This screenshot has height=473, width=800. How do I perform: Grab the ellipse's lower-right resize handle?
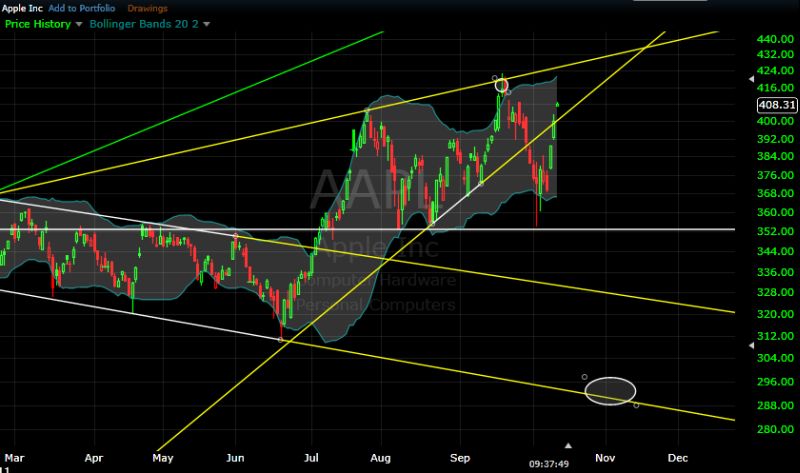[x=636, y=406]
